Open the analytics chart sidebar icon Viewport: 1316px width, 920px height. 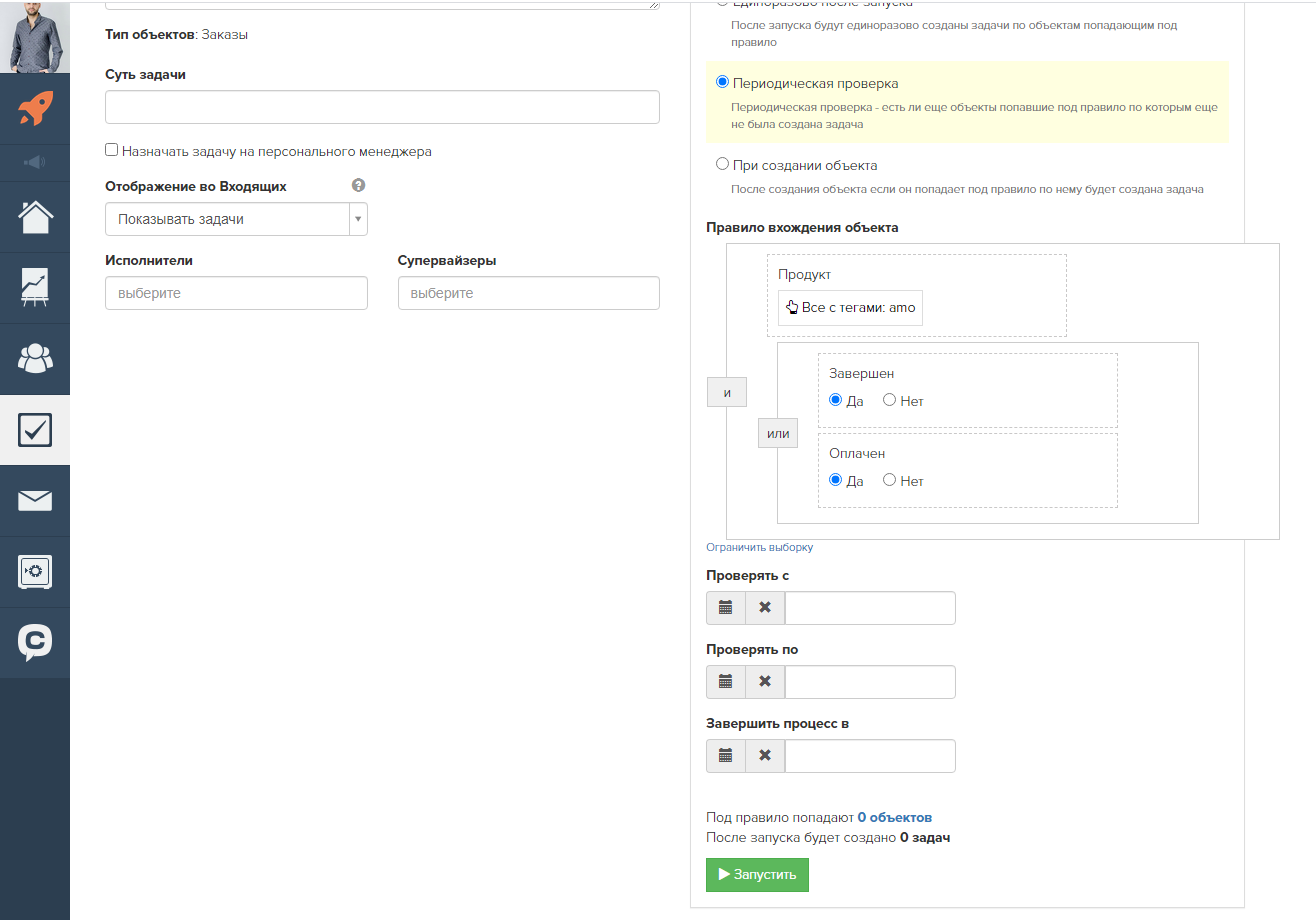35,288
